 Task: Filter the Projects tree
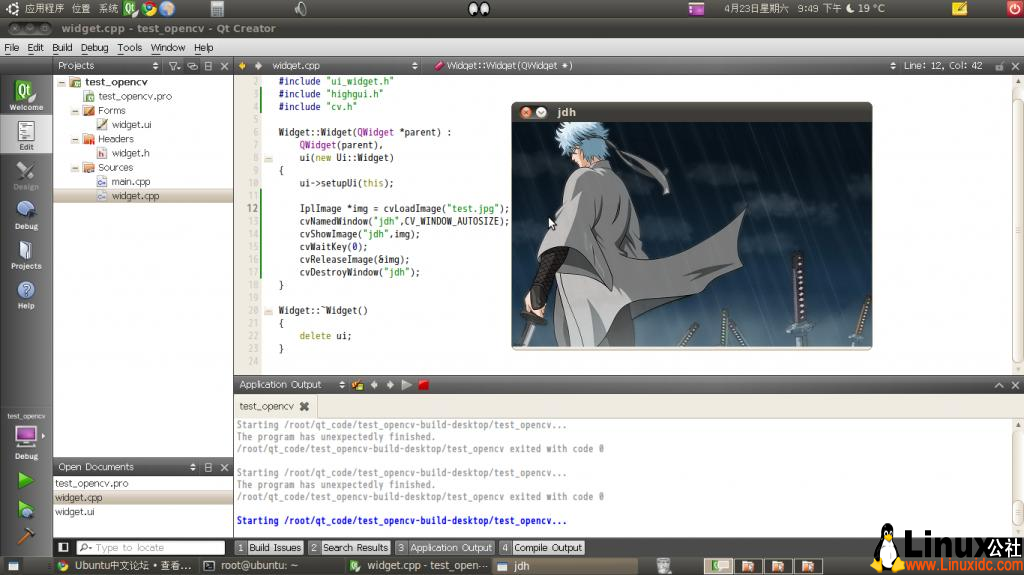(174, 66)
